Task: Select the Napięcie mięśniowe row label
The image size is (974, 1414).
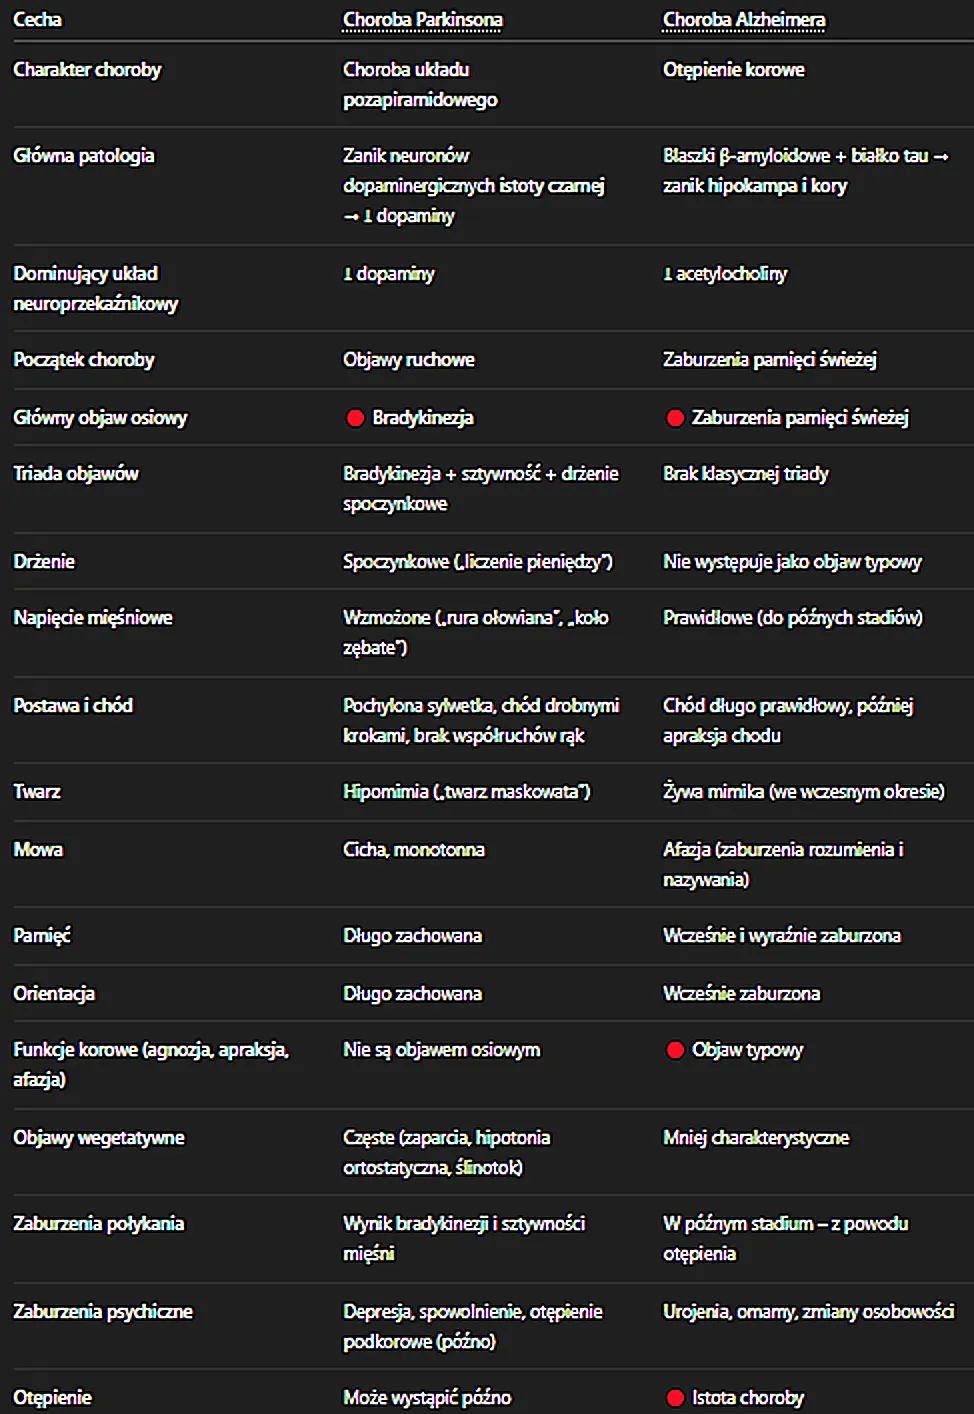Action: [93, 618]
